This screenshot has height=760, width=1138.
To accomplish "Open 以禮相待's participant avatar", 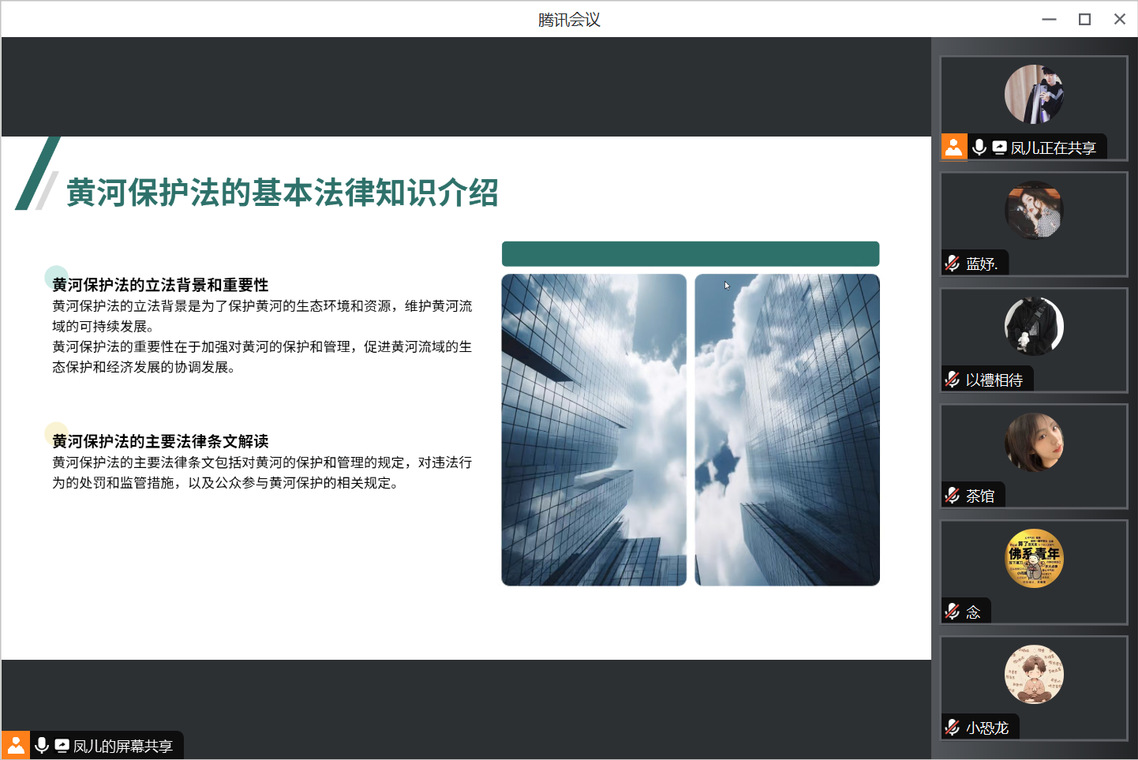I will point(1033,326).
